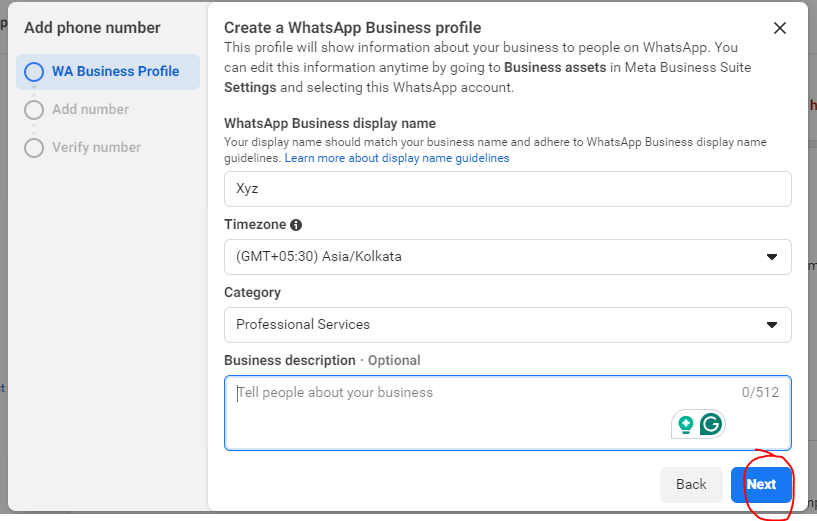Click the 0/512 character counter
The width and height of the screenshot is (817, 521).
click(x=760, y=392)
